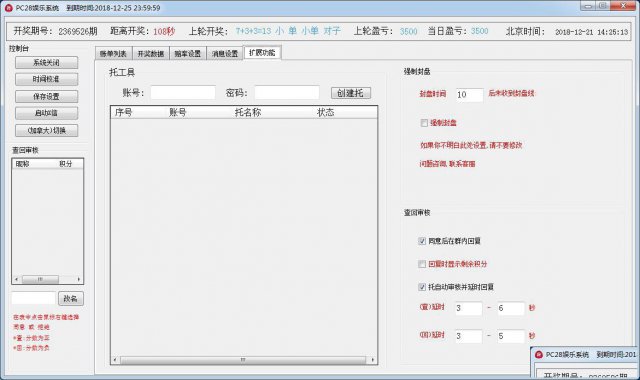Click the 积分 column header in left list

(66, 164)
